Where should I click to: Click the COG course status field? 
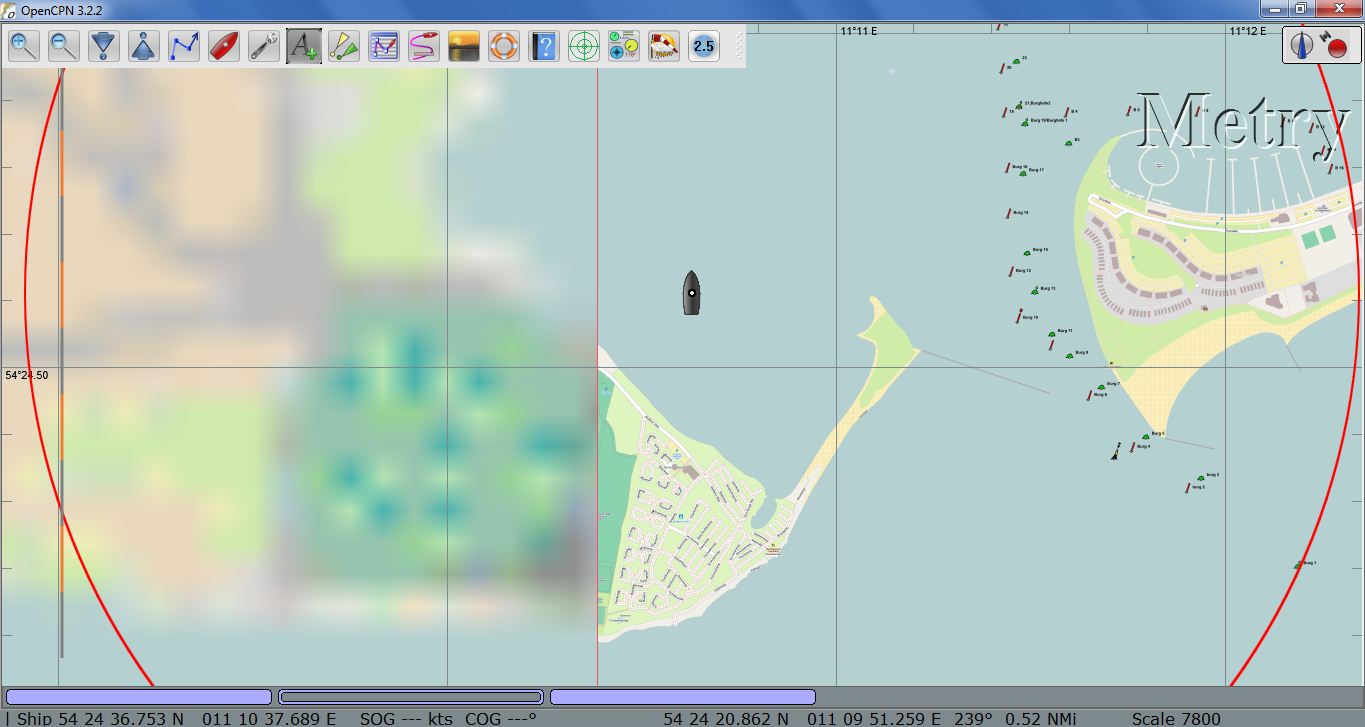(501, 718)
